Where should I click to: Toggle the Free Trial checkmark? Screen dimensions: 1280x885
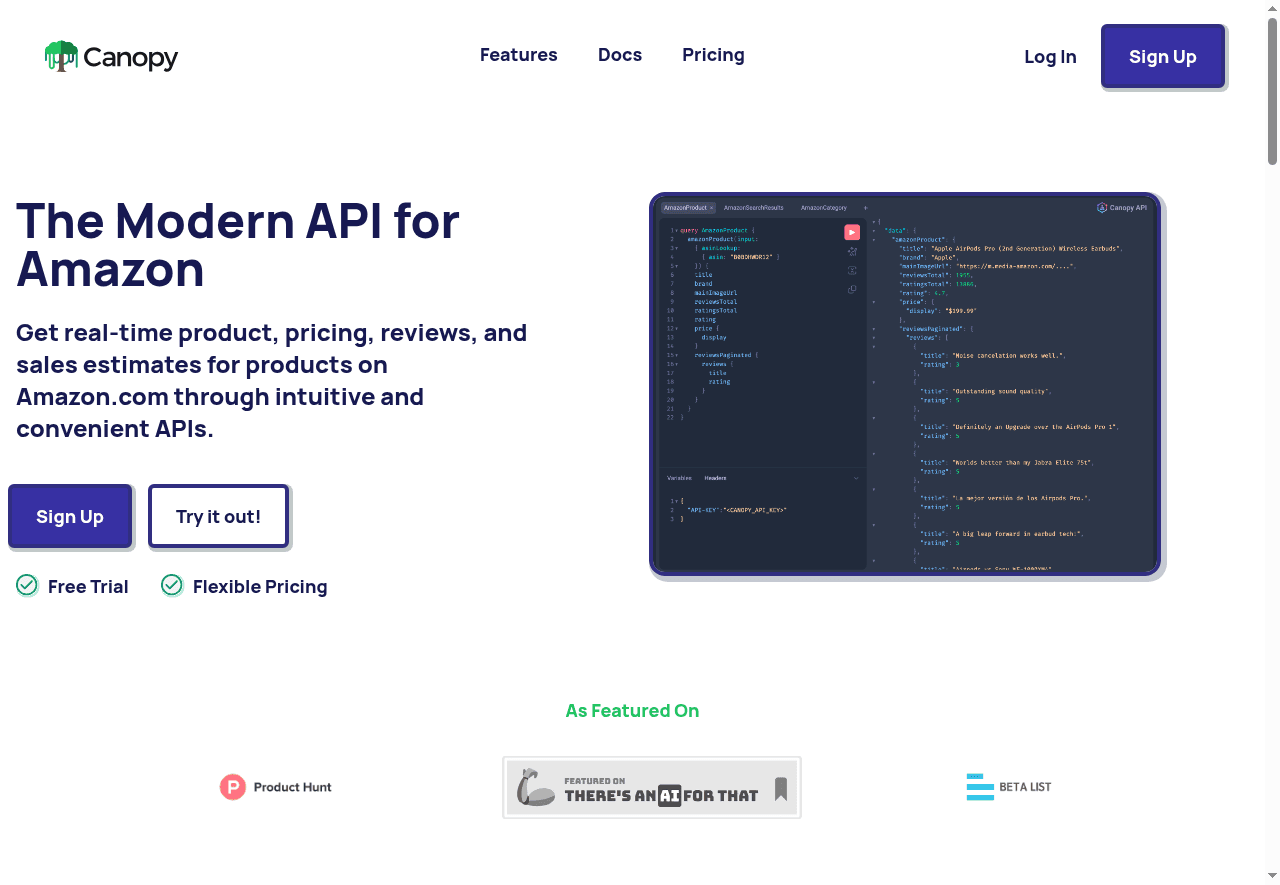(x=26, y=585)
